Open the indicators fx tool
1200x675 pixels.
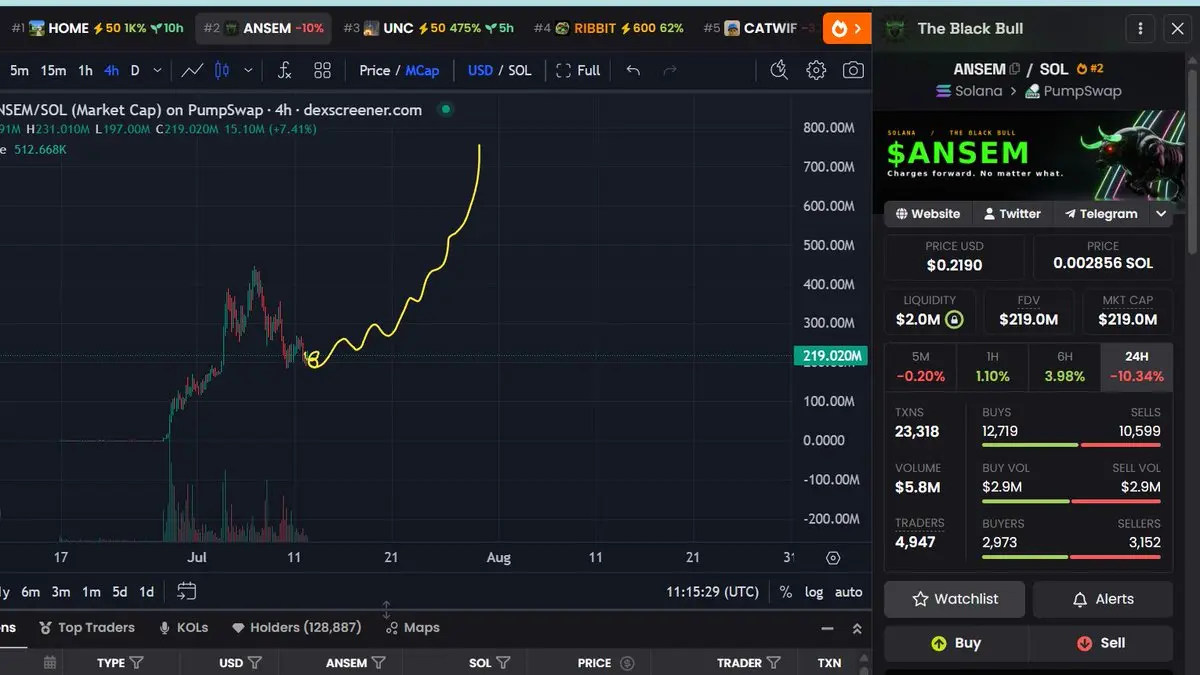(284, 70)
